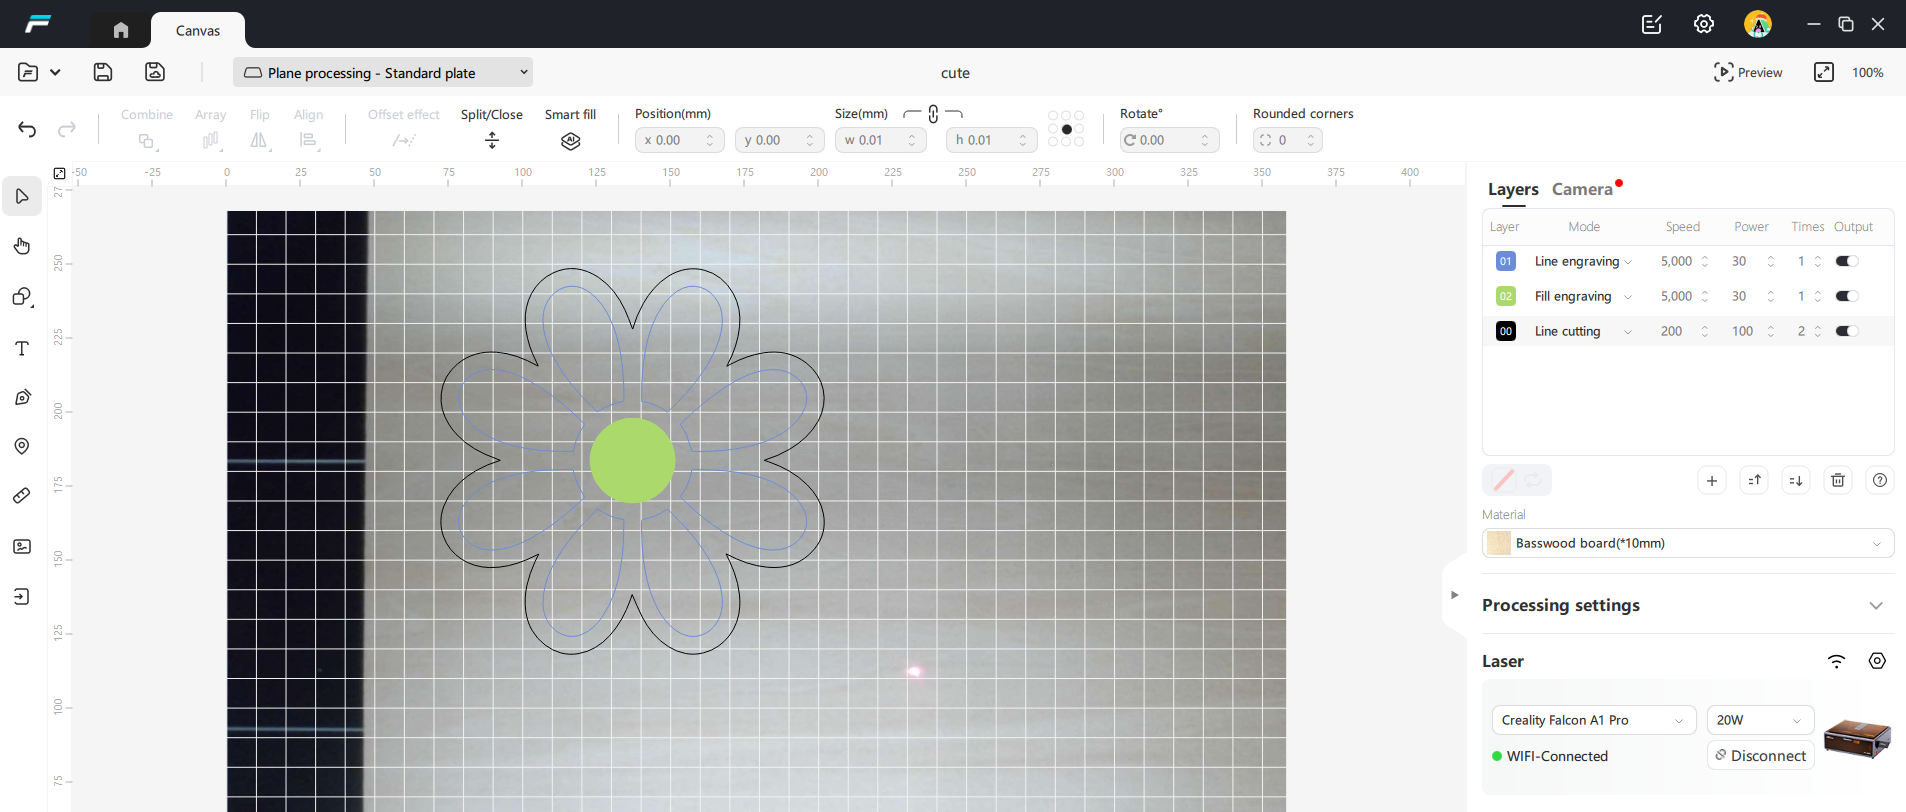Open the Canvas tab

point(198,31)
